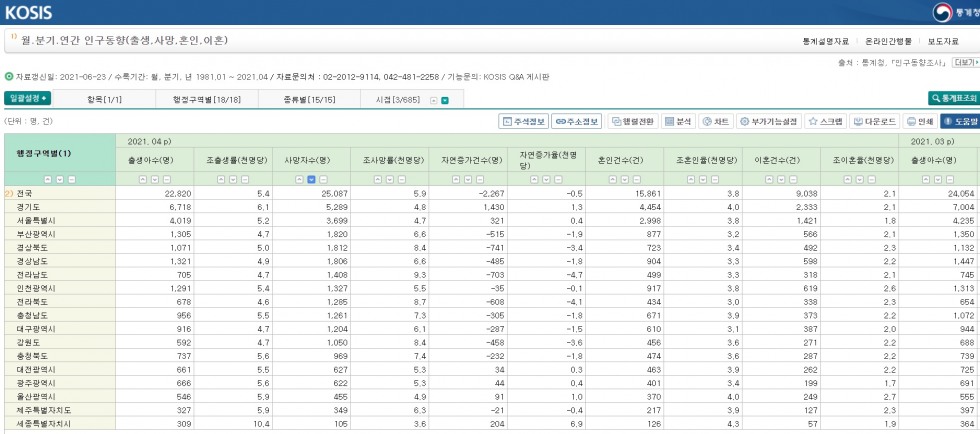Open 분석 analysis tool

[678, 121]
